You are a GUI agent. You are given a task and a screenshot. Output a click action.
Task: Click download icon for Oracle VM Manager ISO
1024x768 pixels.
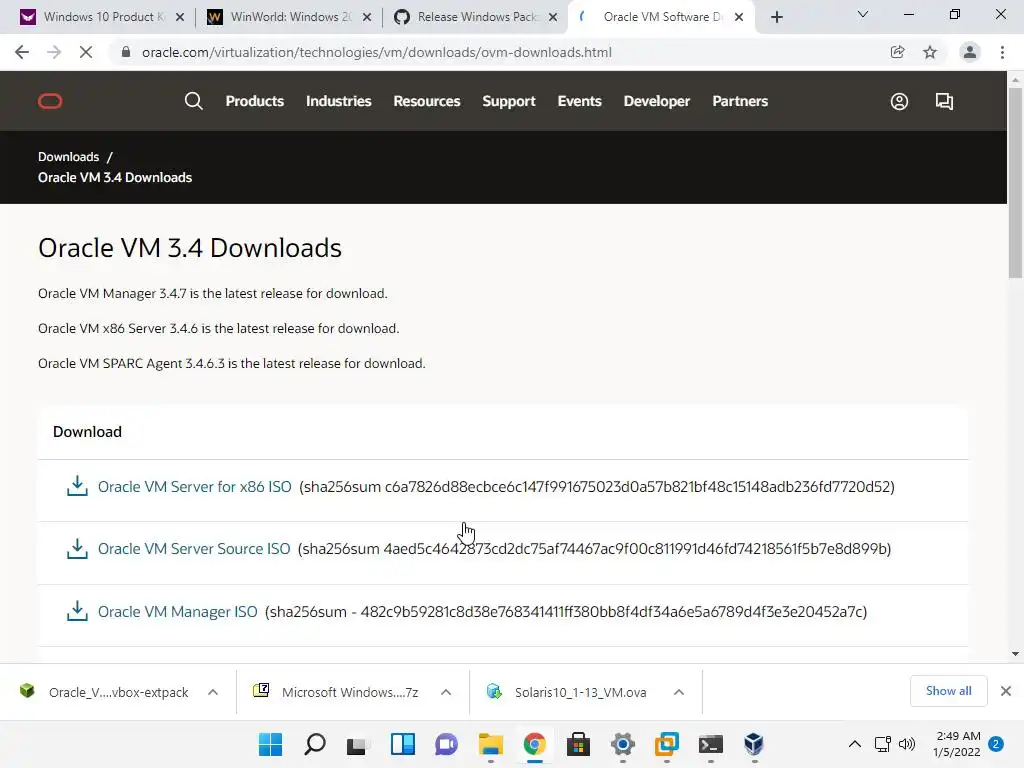(77, 611)
